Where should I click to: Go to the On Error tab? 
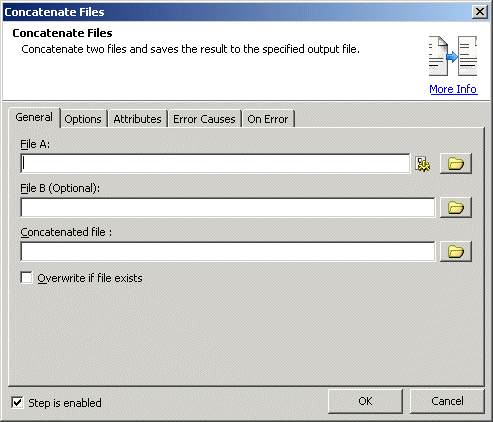tap(268, 119)
